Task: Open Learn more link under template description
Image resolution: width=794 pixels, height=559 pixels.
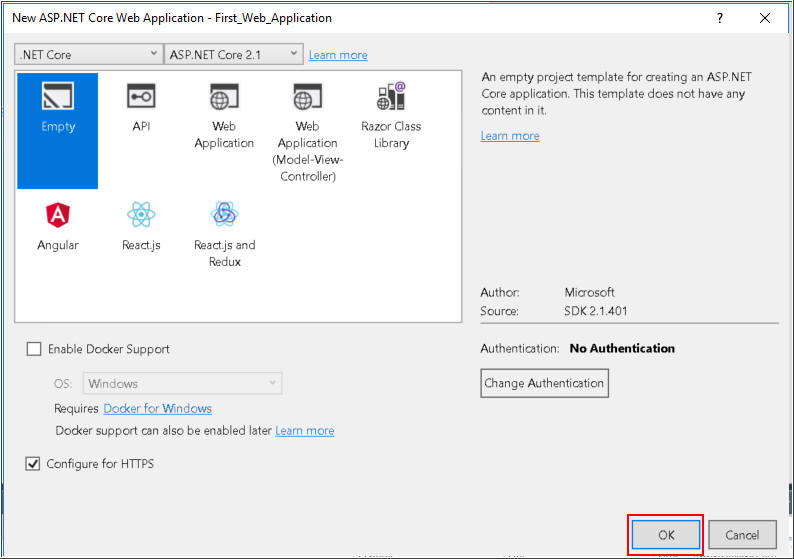Action: click(510, 136)
